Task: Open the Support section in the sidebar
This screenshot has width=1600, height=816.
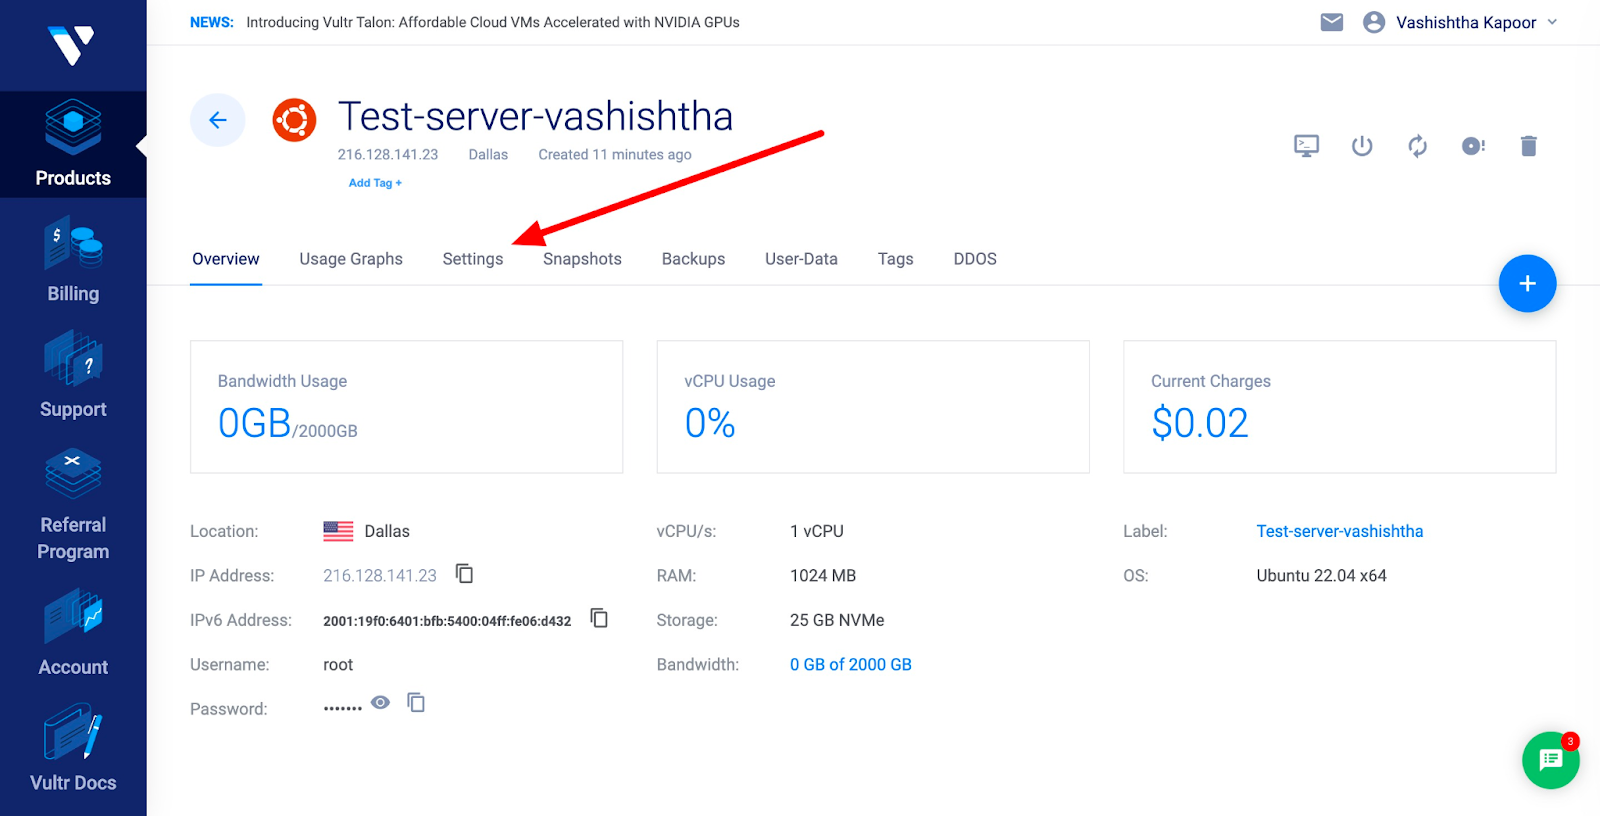Action: point(73,375)
